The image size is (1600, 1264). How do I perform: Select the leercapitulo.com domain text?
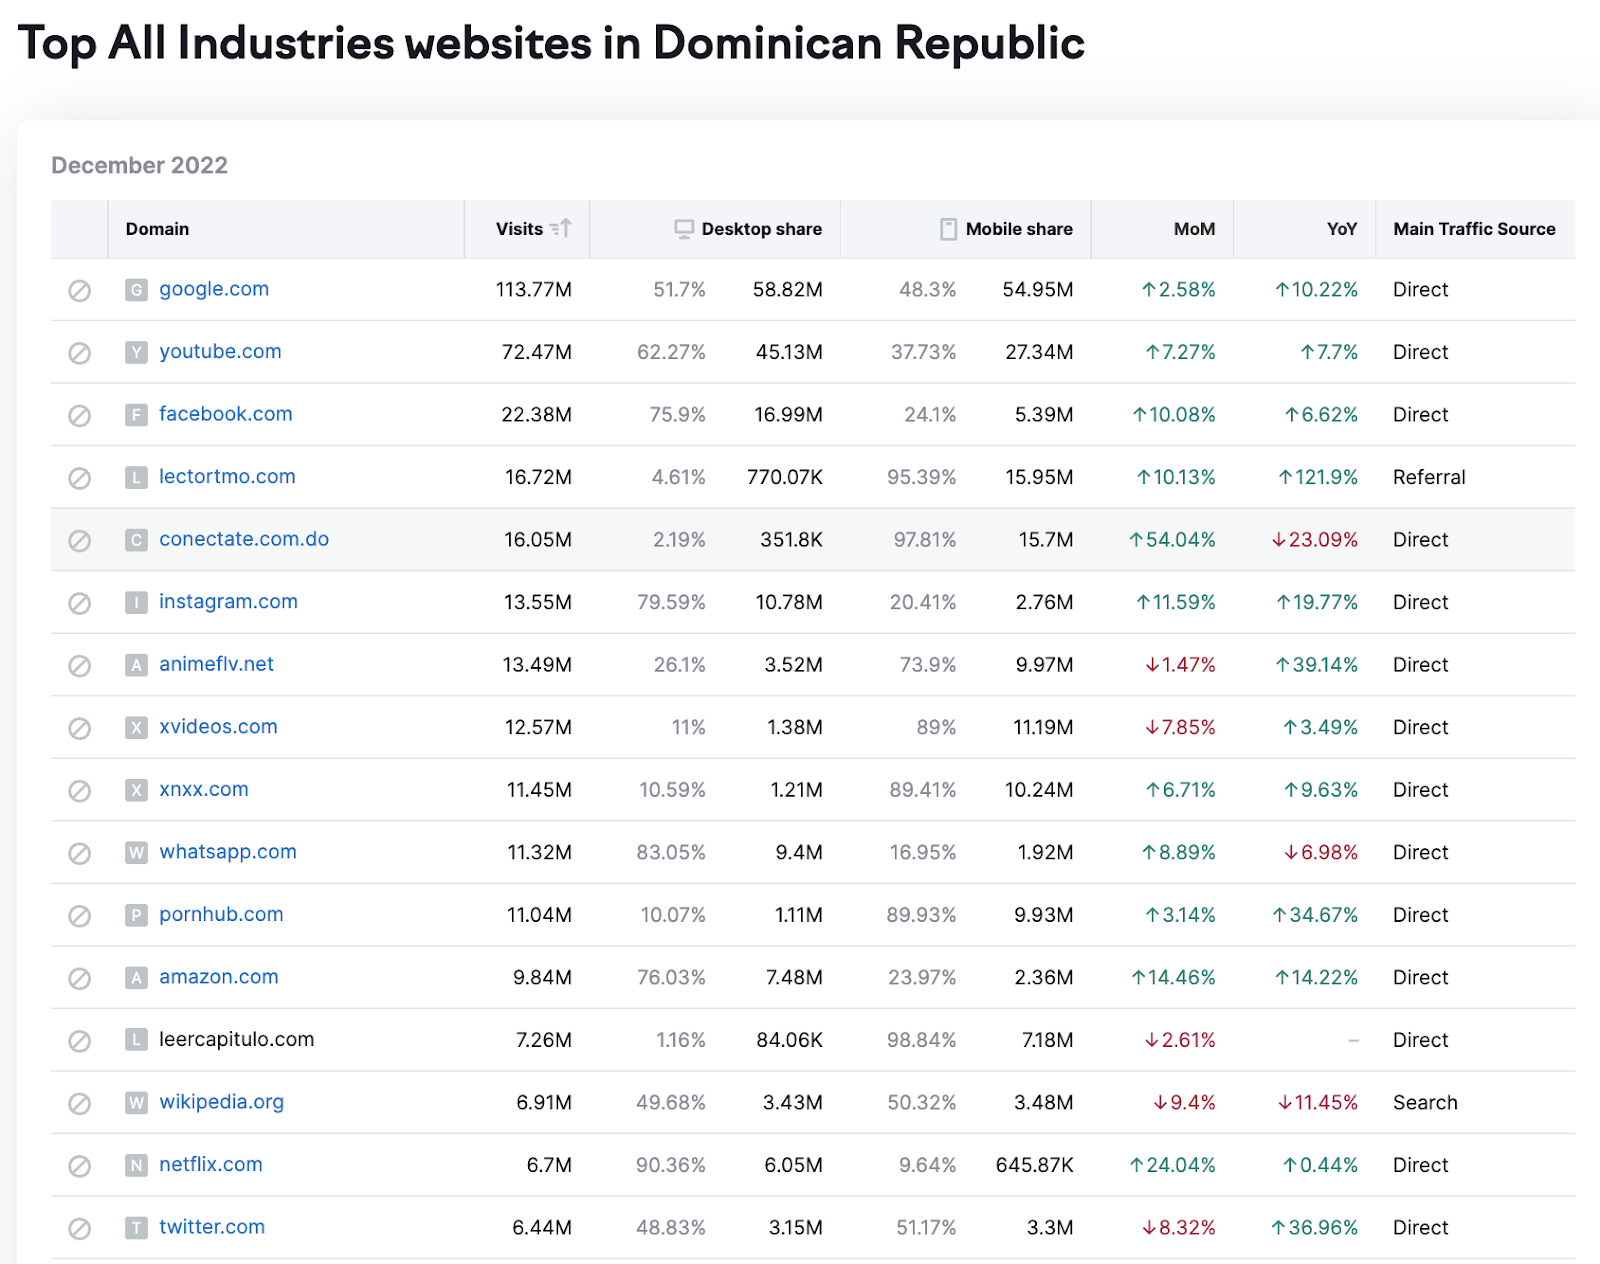click(236, 1040)
